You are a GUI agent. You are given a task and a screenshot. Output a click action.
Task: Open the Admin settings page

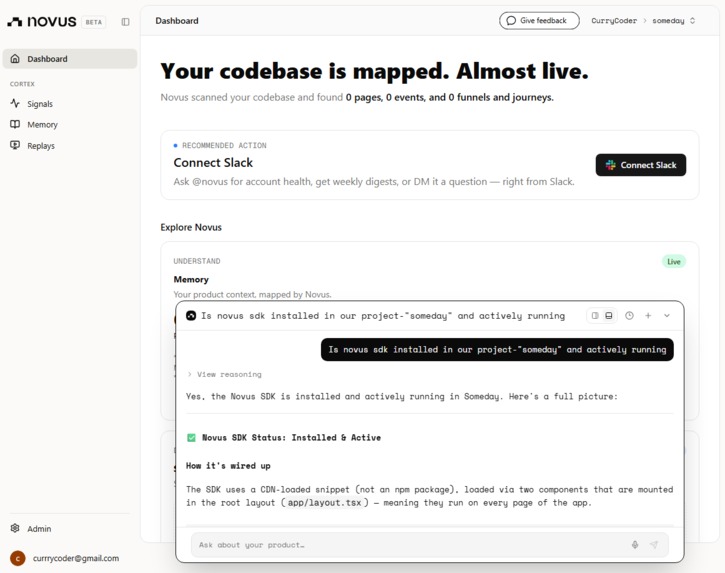point(70,529)
